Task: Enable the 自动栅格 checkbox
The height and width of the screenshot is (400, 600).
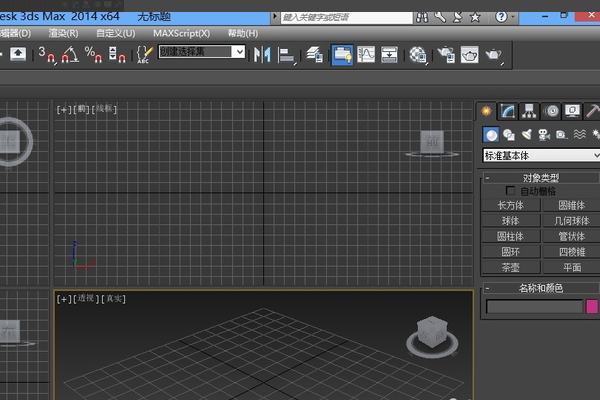Action: [510, 190]
